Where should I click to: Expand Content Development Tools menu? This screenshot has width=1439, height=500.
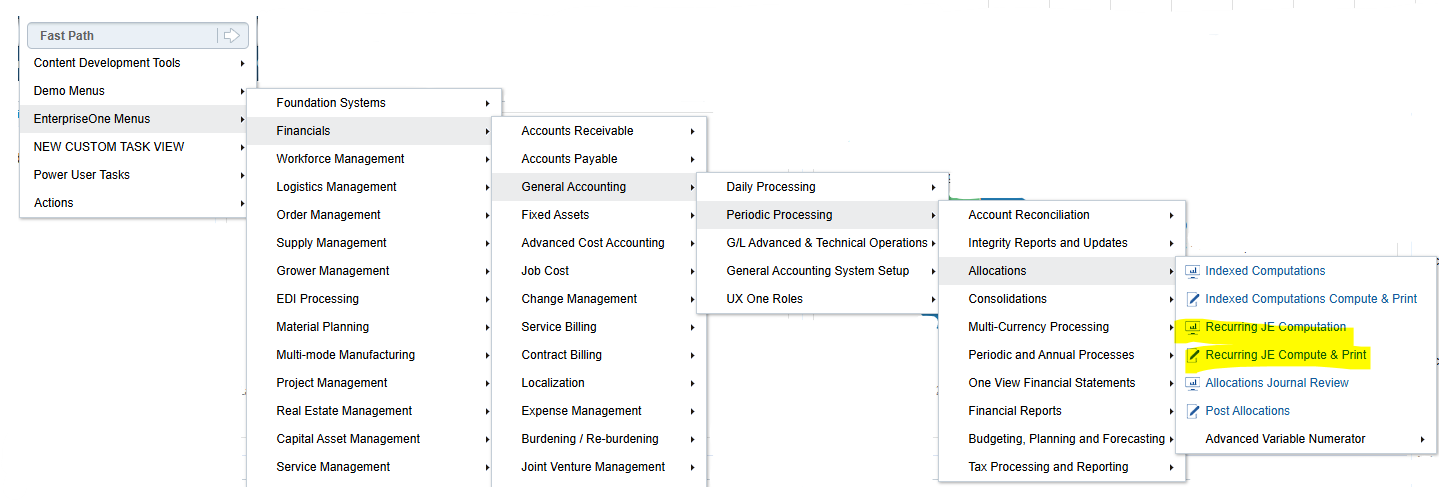(134, 63)
